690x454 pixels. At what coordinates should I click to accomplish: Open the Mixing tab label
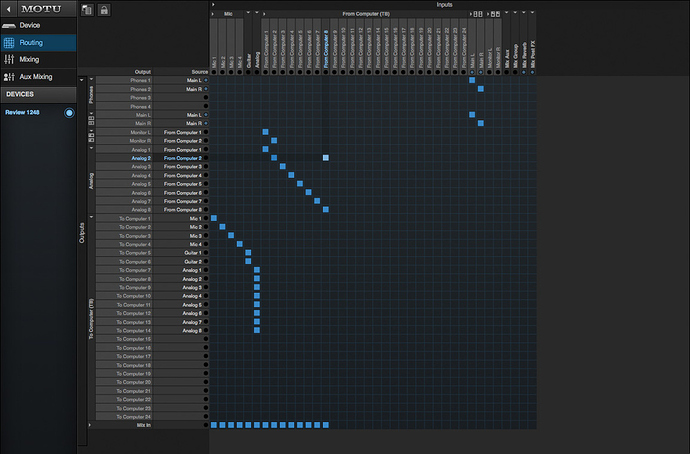pyautogui.click(x=31, y=60)
